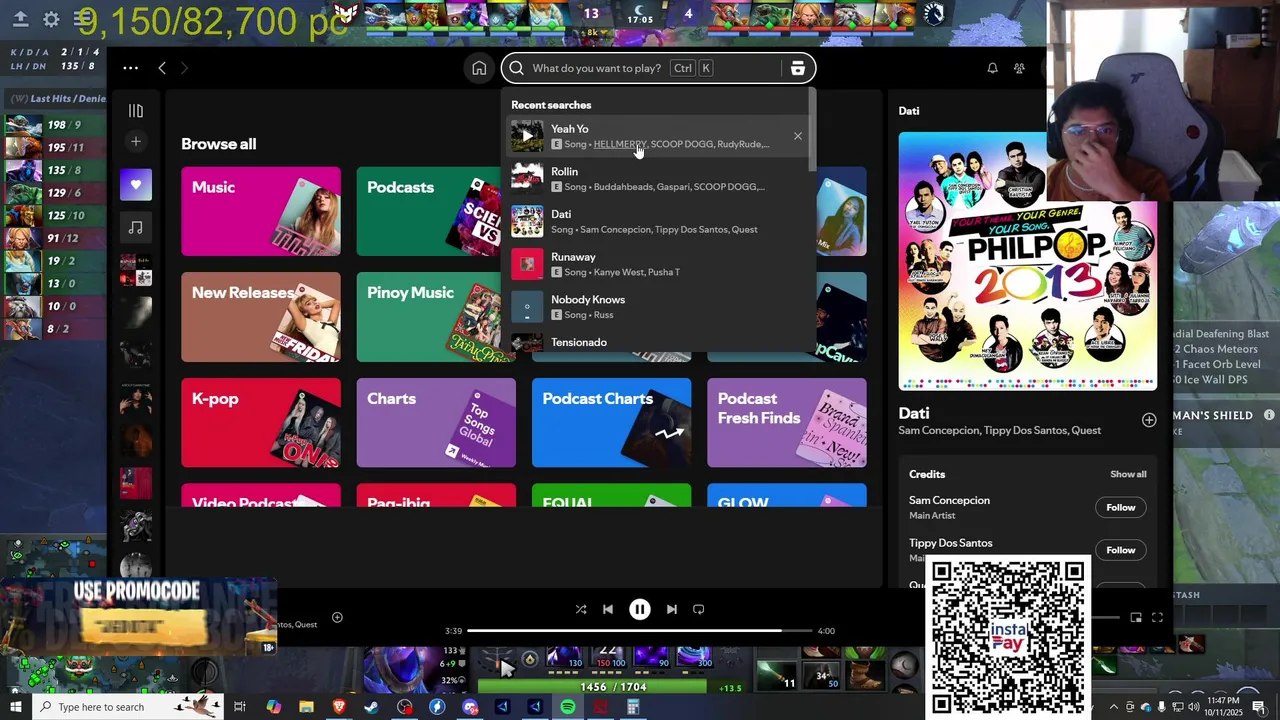Follow Sam Concepcion
This screenshot has height=720, width=1280.
1121,507
